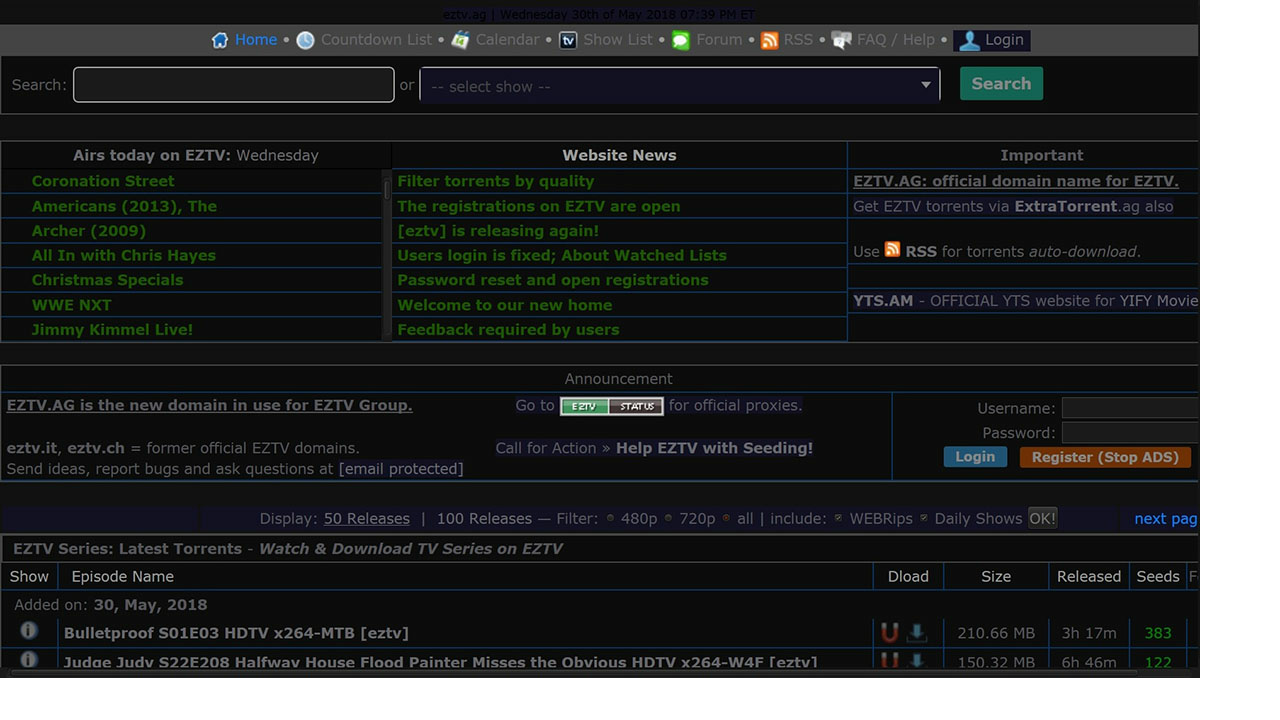Image resolution: width=1280 pixels, height=720 pixels.
Task: Open 'Password reset and open registrations' link
Action: [553, 280]
